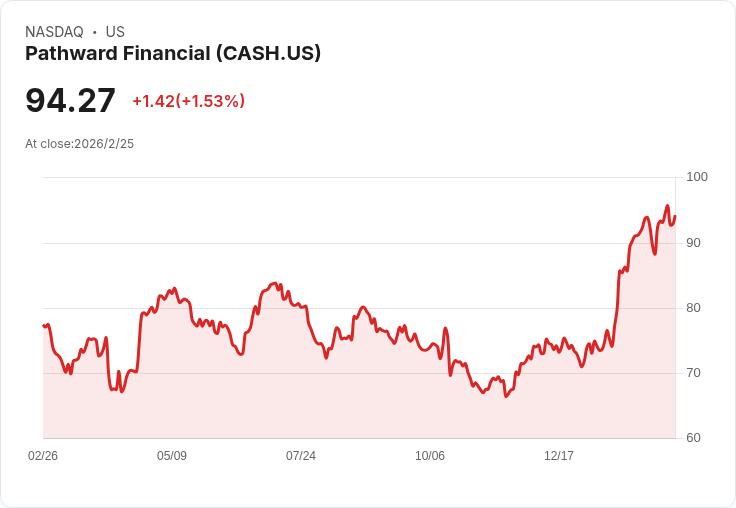The image size is (736, 508).
Task: Select the 07/24 date on x-axis
Action: pos(301,456)
